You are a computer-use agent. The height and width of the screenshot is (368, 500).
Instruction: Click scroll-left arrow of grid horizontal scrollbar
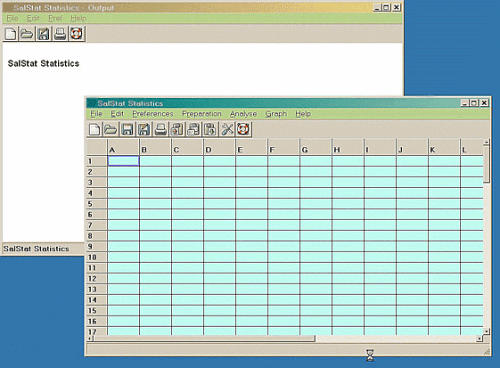point(90,339)
